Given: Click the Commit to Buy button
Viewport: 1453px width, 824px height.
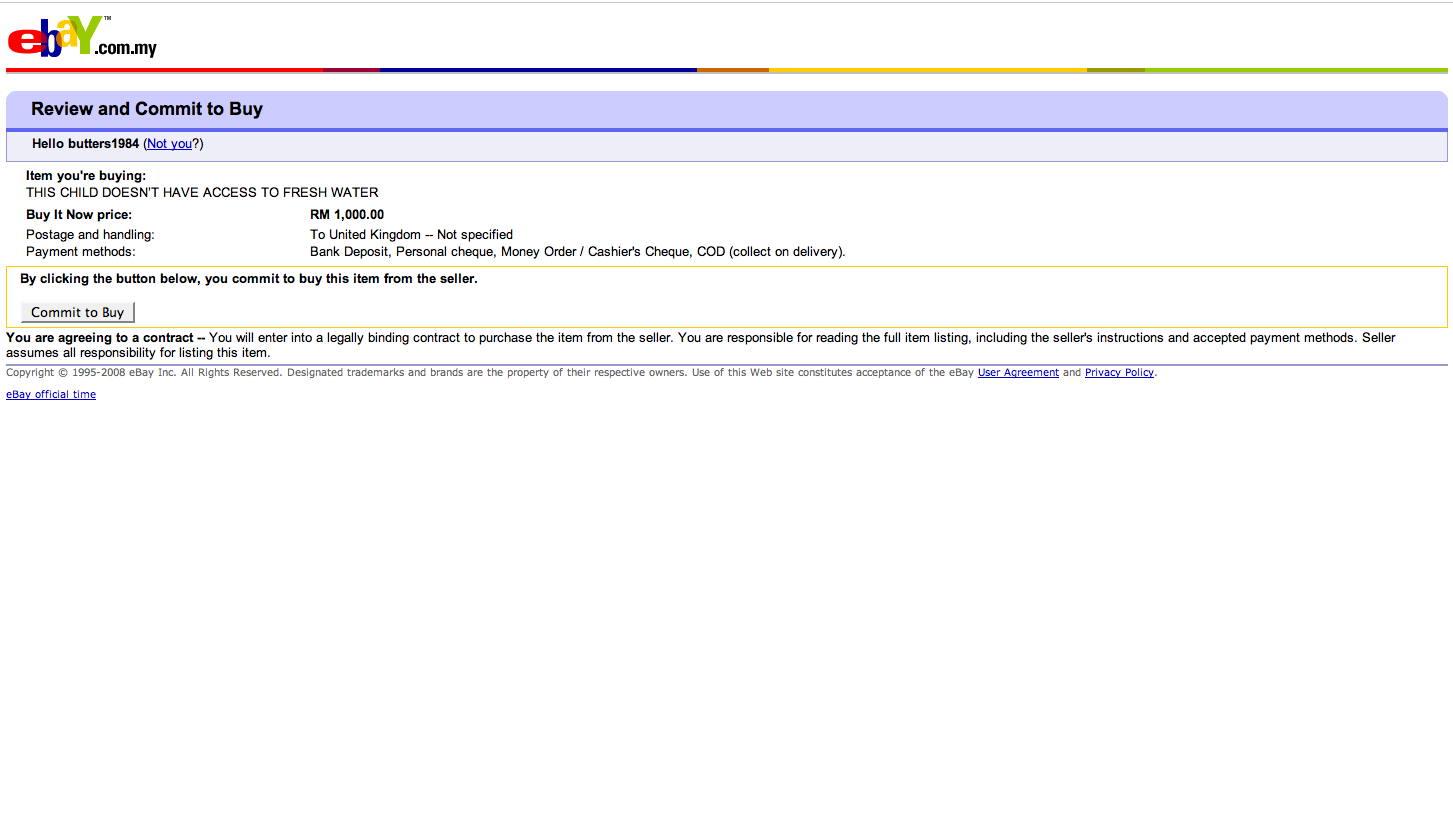Looking at the screenshot, I should point(78,312).
